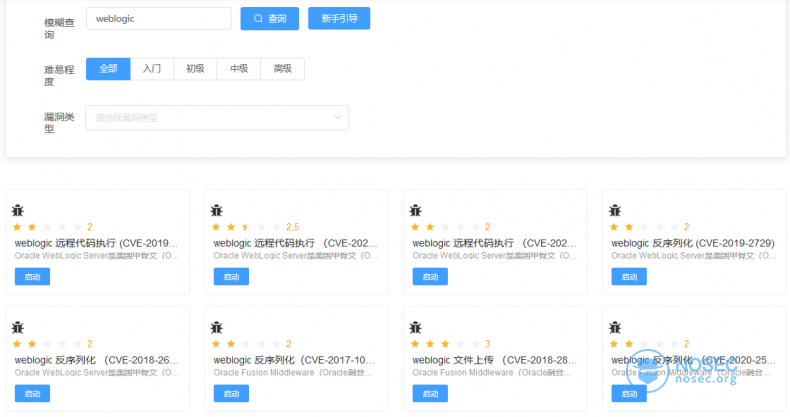Open weblogic 文件上传 (CVE-2018-28 title
790x417 pixels.
tap(494, 360)
